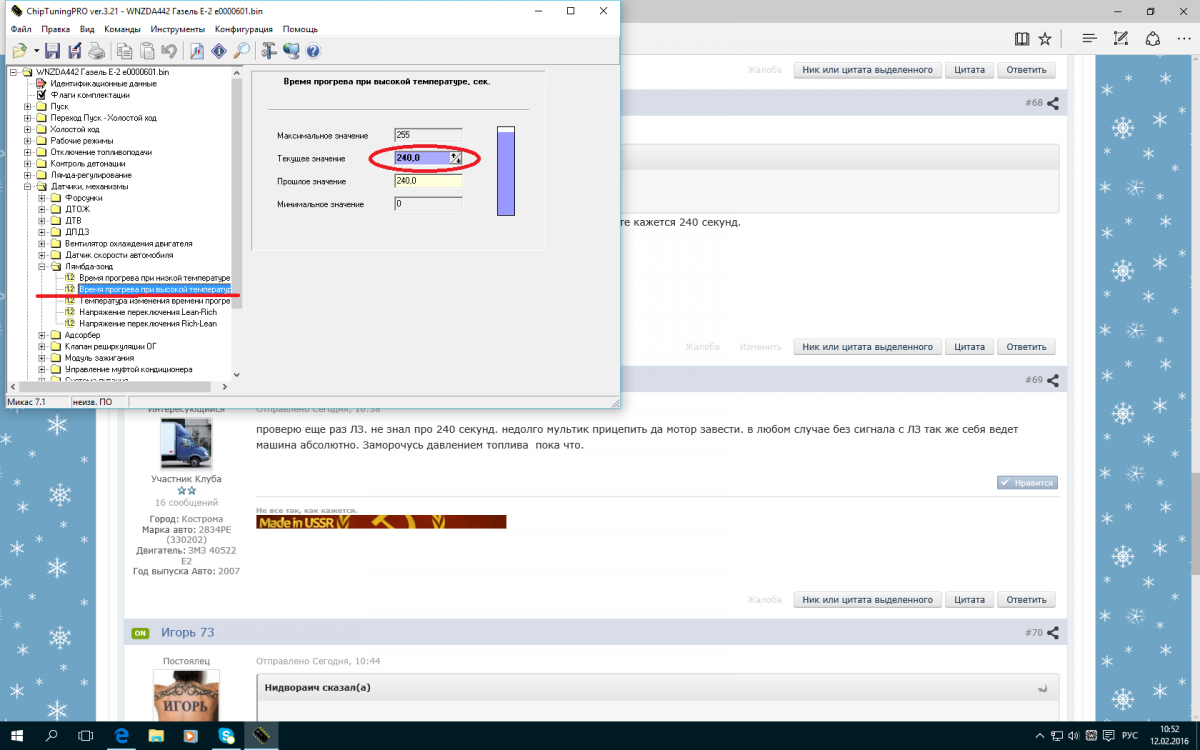1200x750 pixels.
Task: Click the magnifier search toolbar icon
Action: 241,51
